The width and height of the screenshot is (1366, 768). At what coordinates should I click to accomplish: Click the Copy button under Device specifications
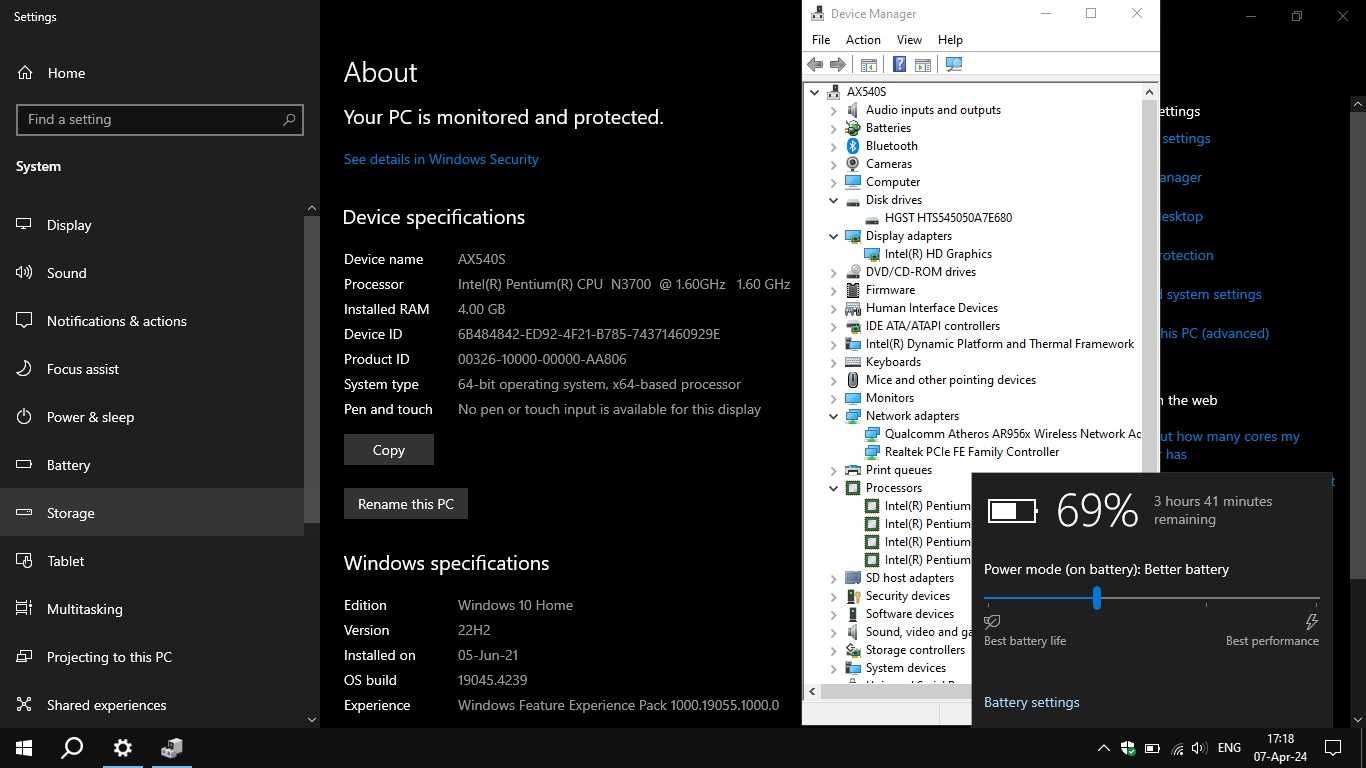[x=389, y=450]
